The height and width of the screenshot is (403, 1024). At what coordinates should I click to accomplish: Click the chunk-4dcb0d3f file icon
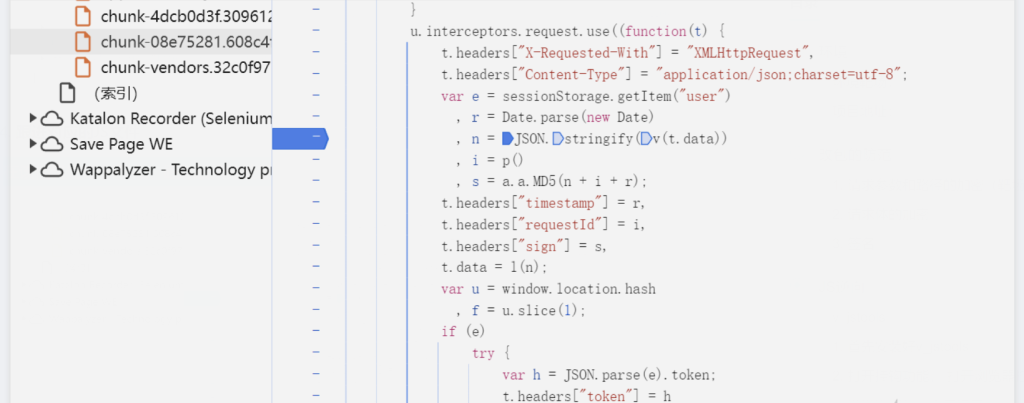pyautogui.click(x=83, y=16)
